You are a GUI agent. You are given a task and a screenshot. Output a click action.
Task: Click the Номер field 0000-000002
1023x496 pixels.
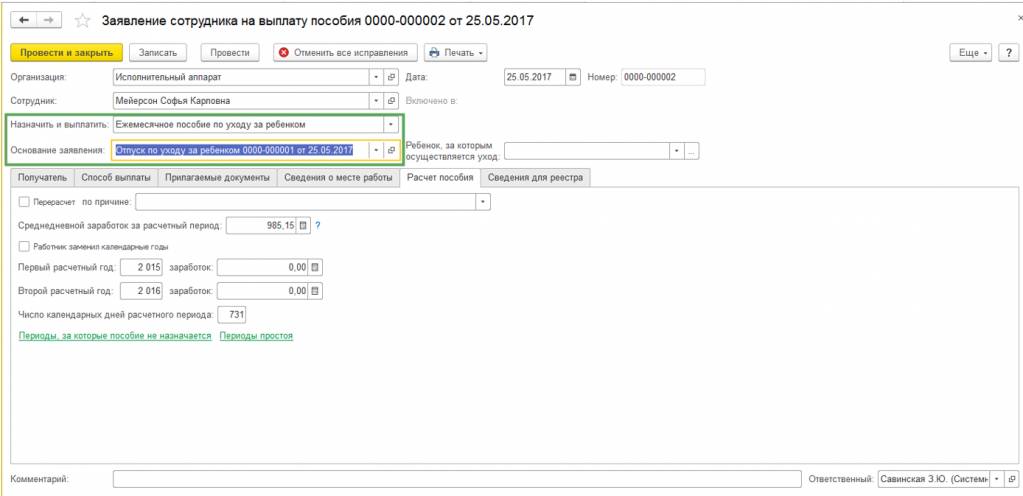tap(663, 77)
